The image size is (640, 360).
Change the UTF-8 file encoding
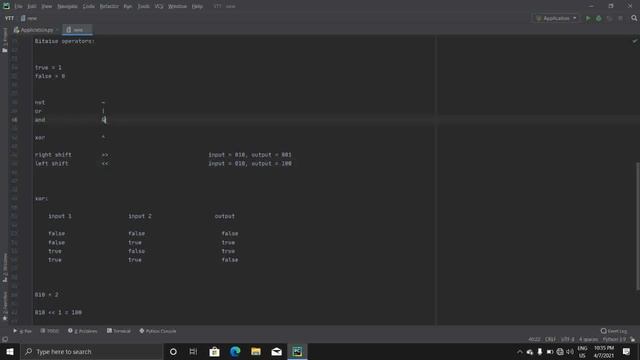567,340
